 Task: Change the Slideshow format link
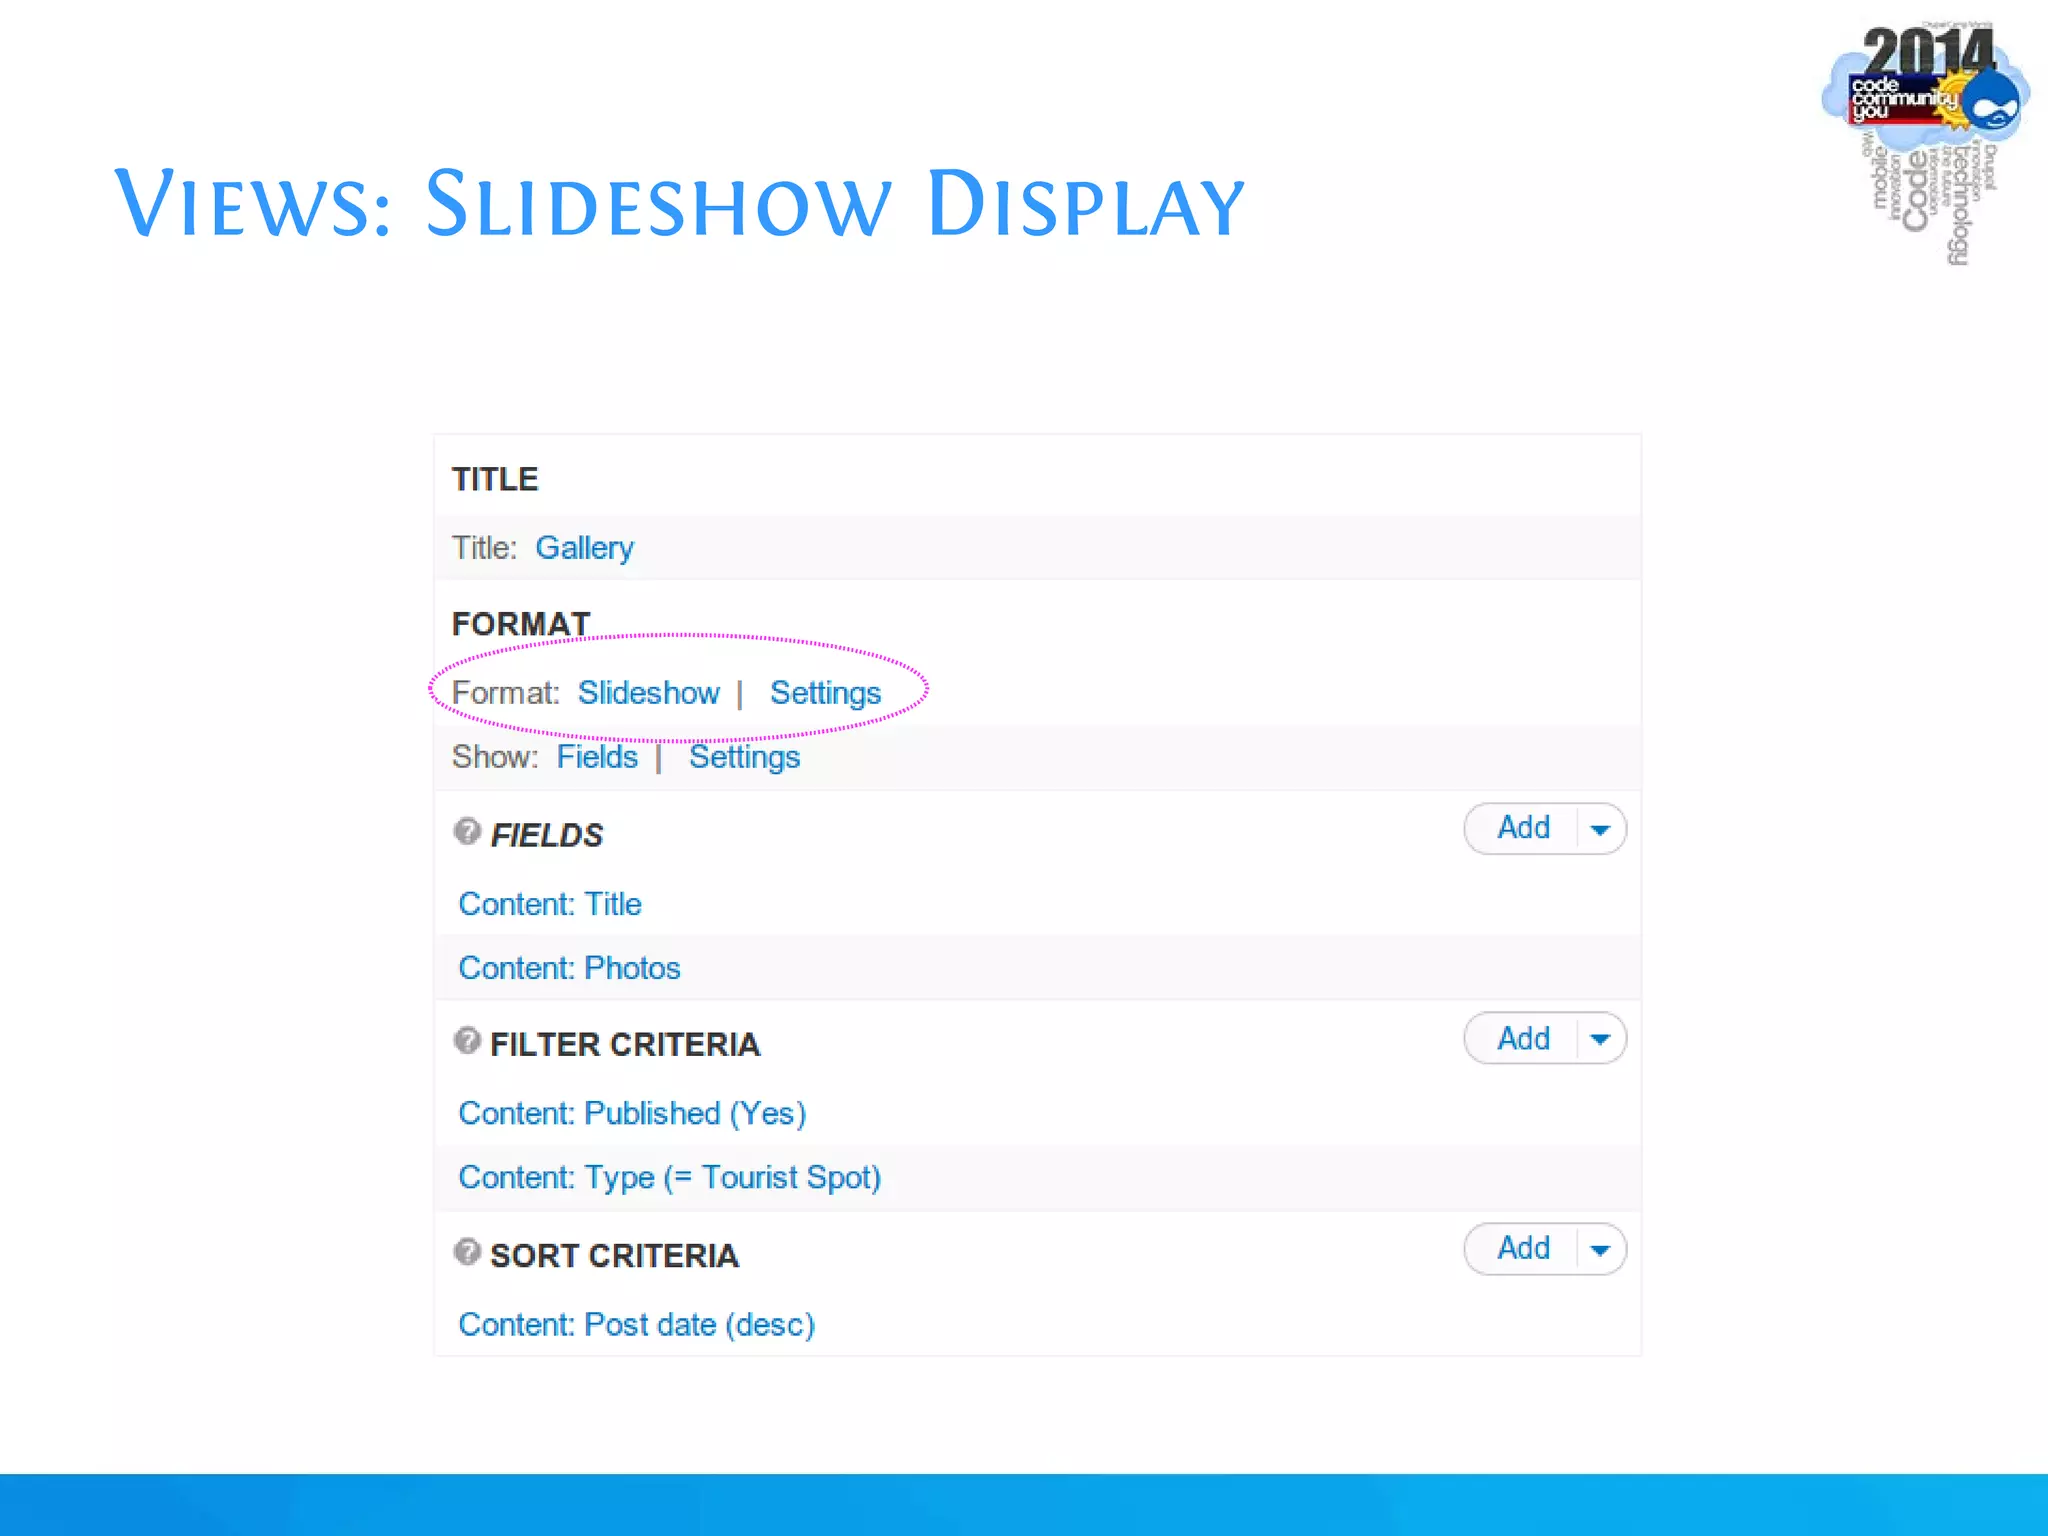click(648, 693)
